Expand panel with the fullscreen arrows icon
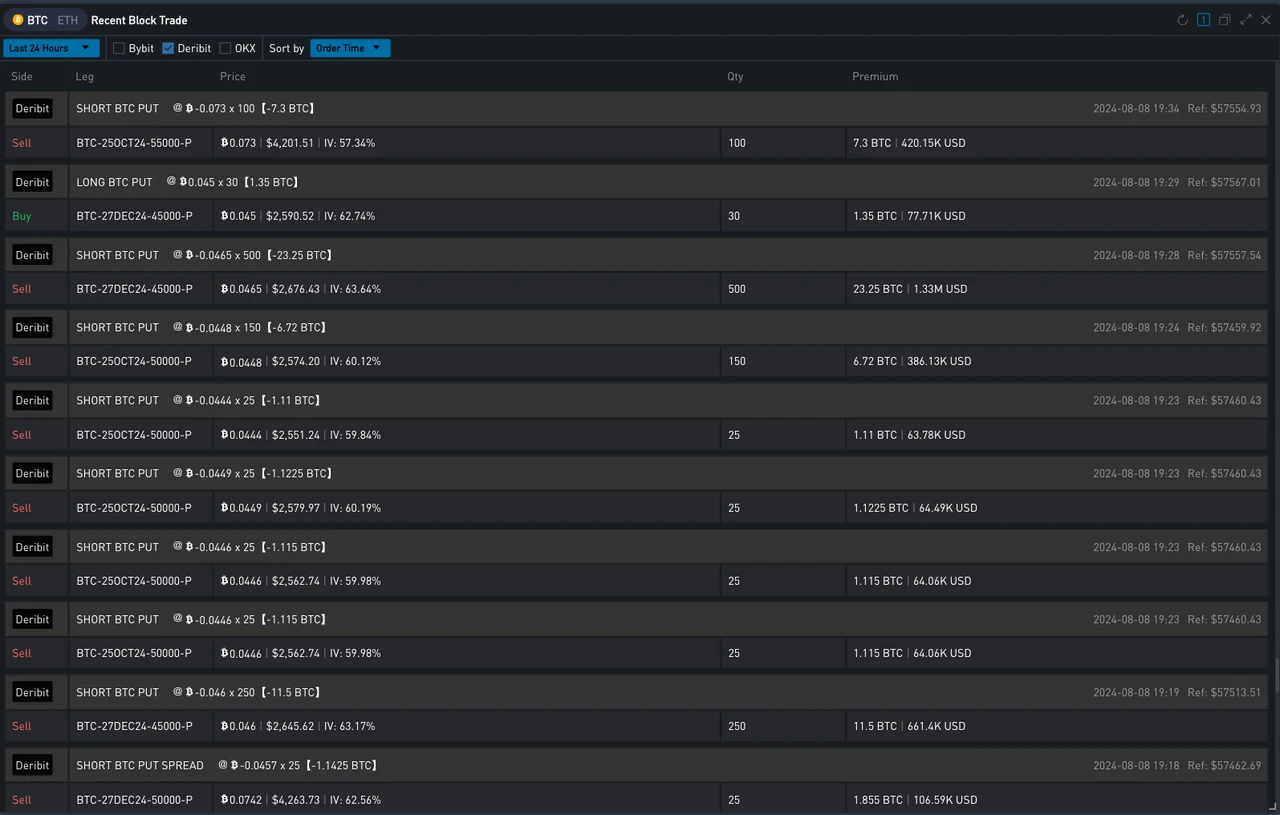1280x815 pixels. pos(1246,20)
